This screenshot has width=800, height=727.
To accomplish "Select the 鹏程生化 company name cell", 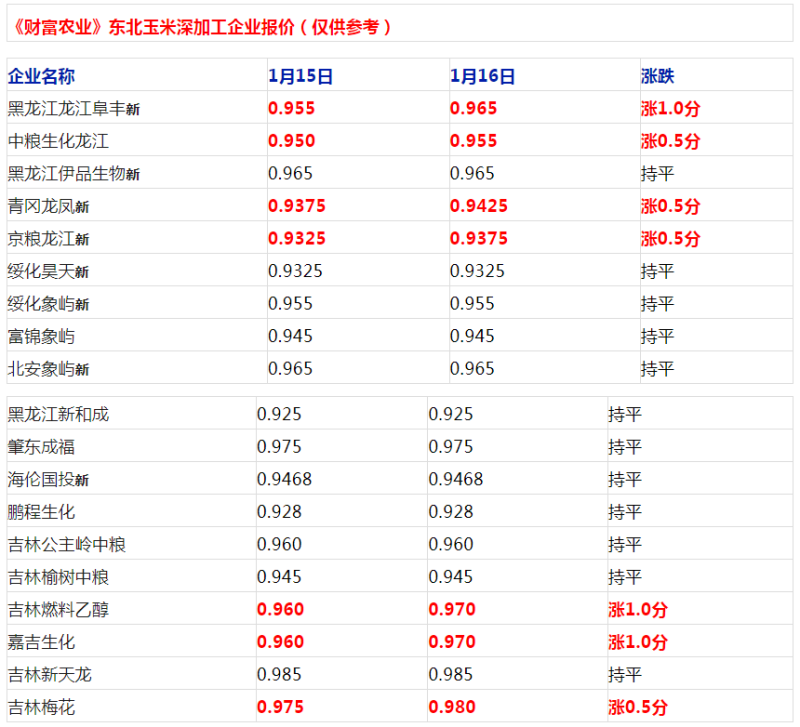I will pyautogui.click(x=41, y=512).
